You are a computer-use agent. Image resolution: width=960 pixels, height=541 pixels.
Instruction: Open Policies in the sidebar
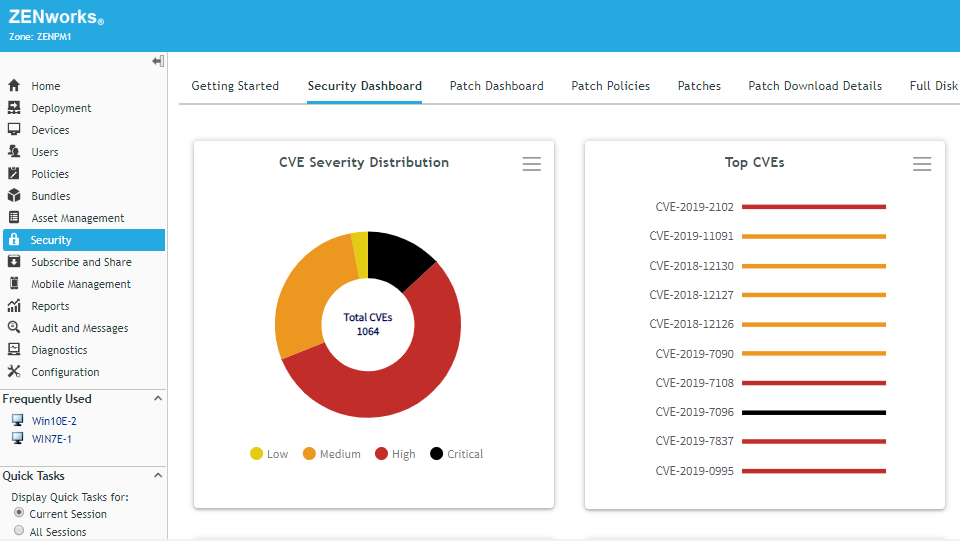click(50, 174)
